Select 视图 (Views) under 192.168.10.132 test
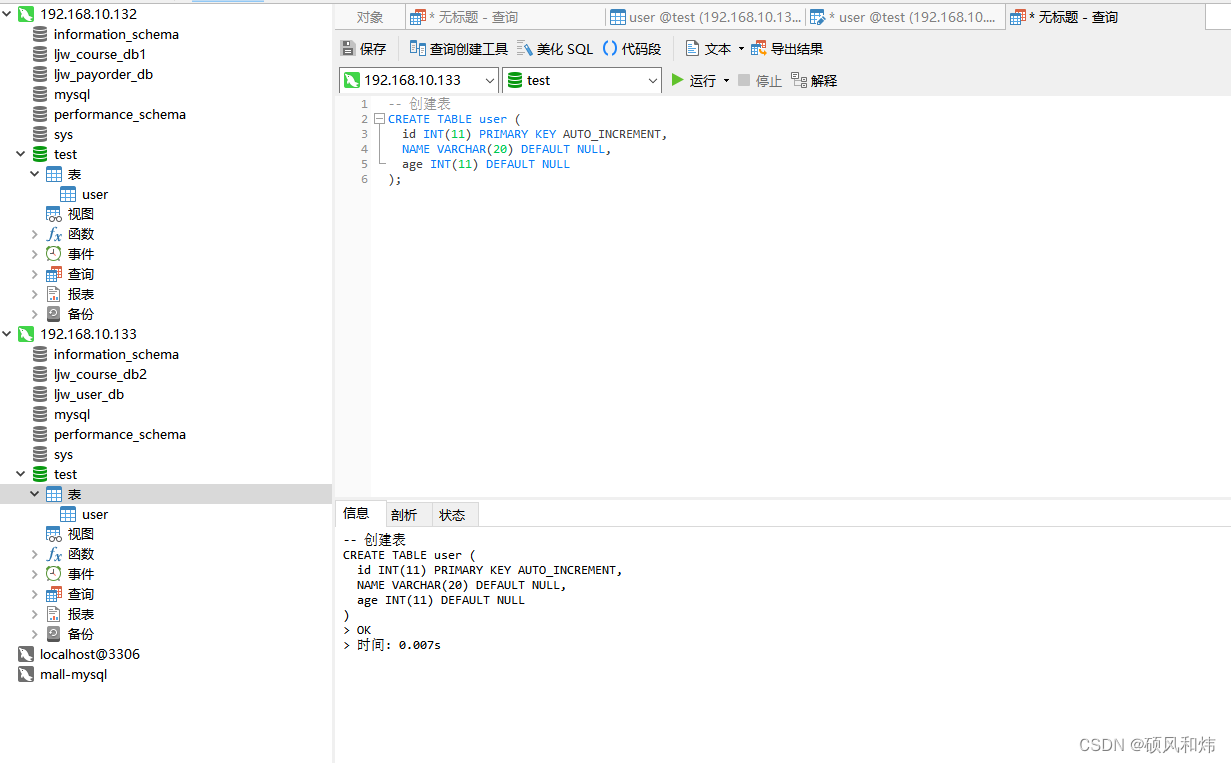This screenshot has height=763, width=1231. (x=81, y=214)
